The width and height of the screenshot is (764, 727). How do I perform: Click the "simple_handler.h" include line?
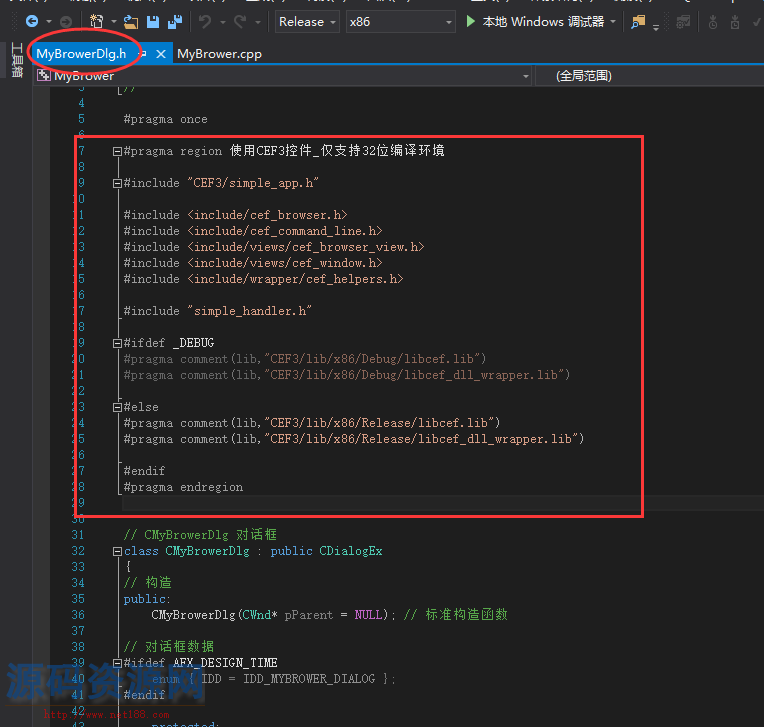(218, 311)
